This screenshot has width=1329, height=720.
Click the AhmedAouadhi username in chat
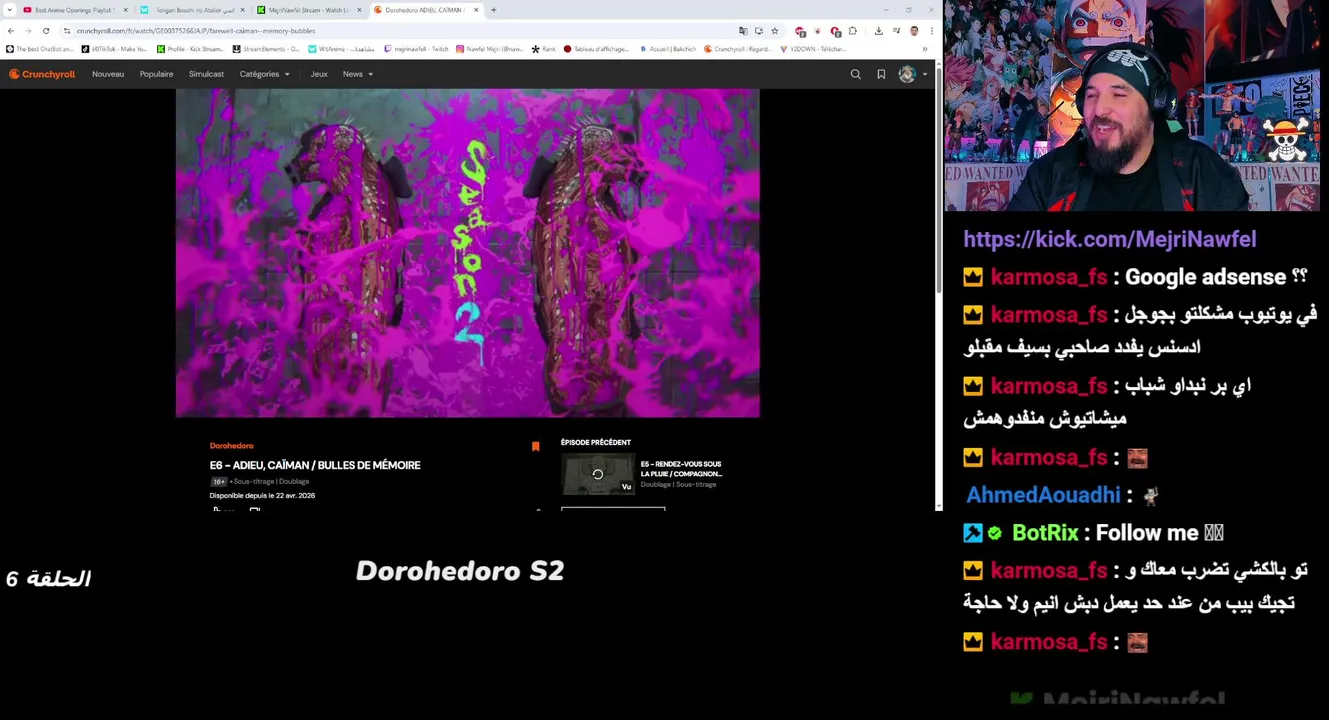1043,495
